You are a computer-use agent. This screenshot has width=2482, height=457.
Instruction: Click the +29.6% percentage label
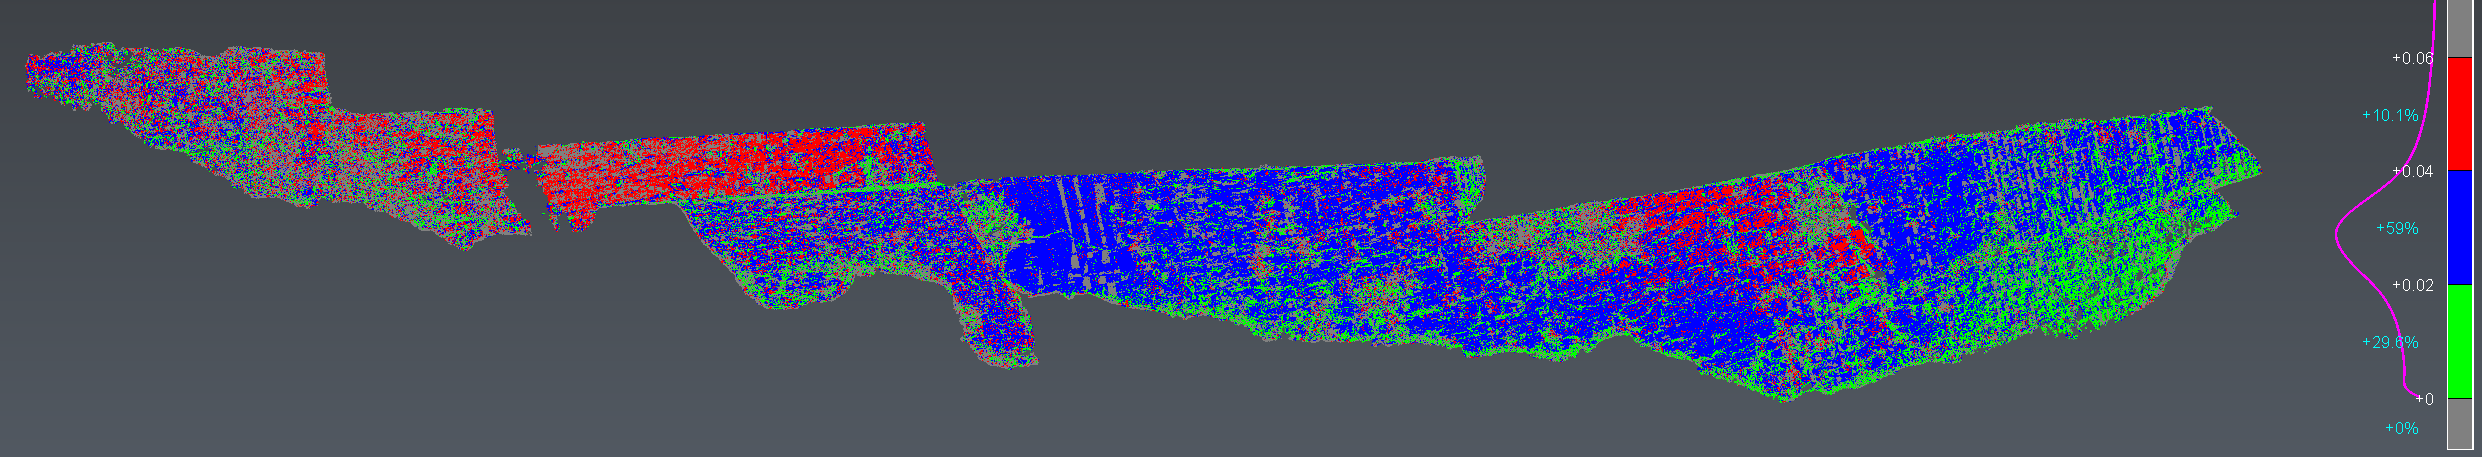tap(2389, 343)
